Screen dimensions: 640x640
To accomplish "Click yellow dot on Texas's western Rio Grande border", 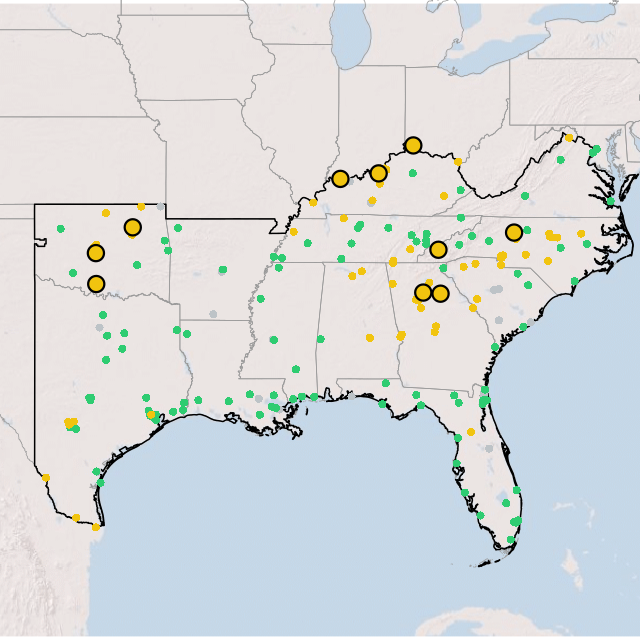I will [x=46, y=478].
